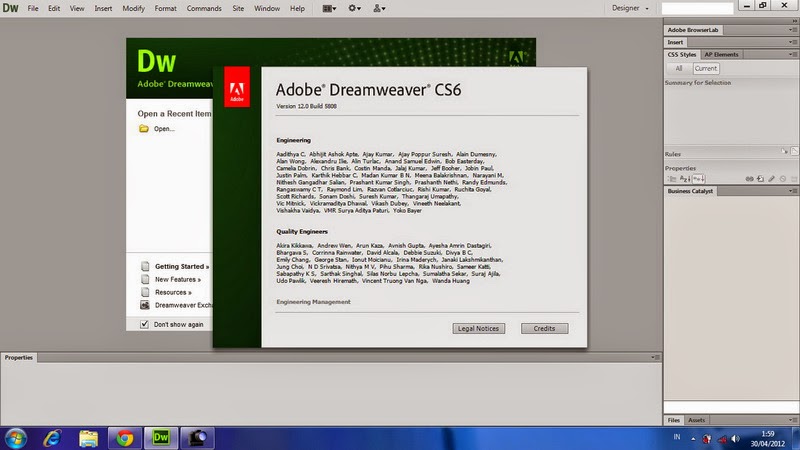Open the Files panel options menu
The image size is (800, 450).
[793, 420]
